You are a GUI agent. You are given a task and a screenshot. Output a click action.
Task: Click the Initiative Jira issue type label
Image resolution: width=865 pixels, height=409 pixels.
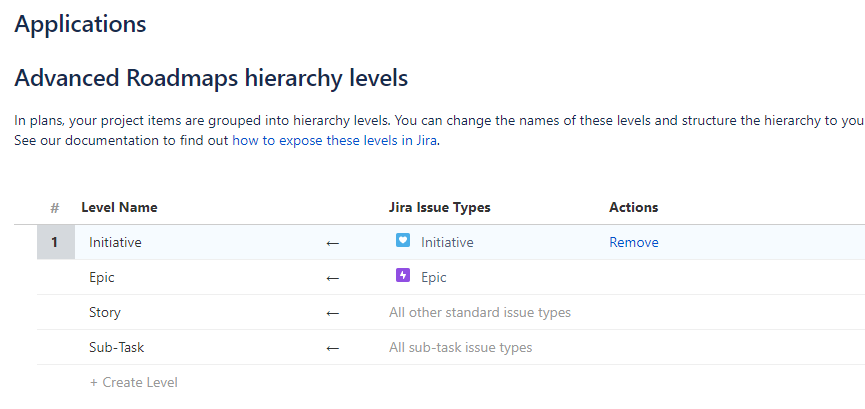click(447, 242)
